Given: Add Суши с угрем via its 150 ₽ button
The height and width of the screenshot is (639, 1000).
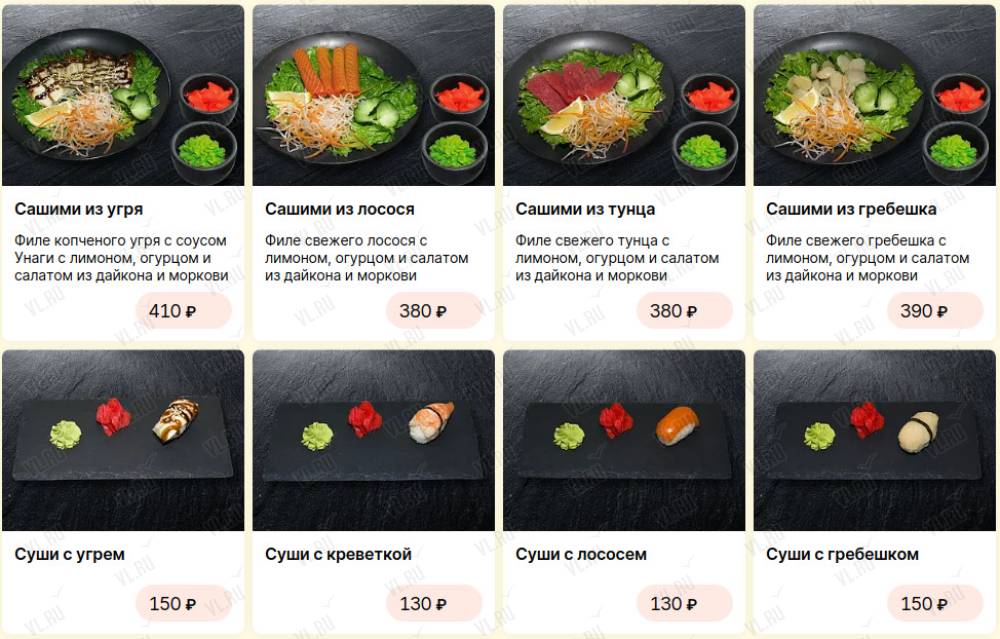Looking at the screenshot, I should [x=184, y=603].
